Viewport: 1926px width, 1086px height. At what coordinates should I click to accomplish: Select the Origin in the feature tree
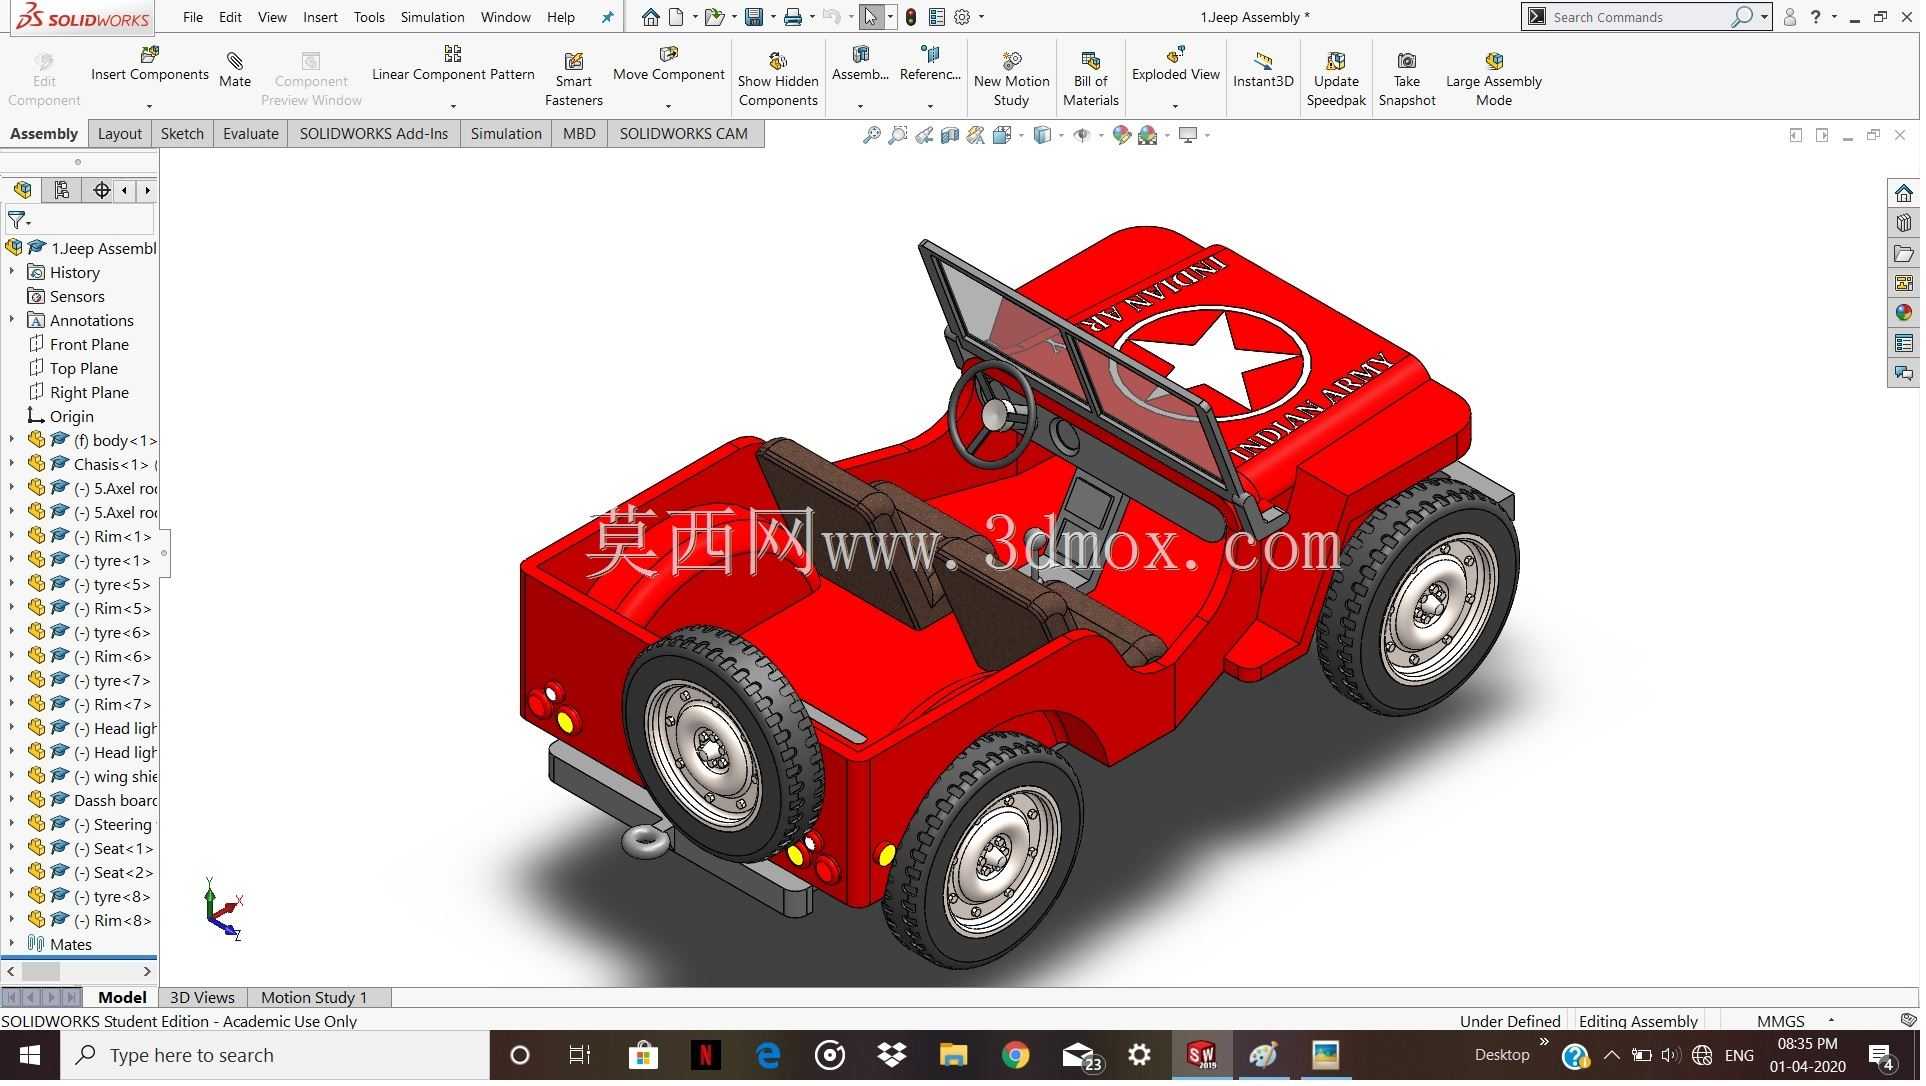(71, 416)
